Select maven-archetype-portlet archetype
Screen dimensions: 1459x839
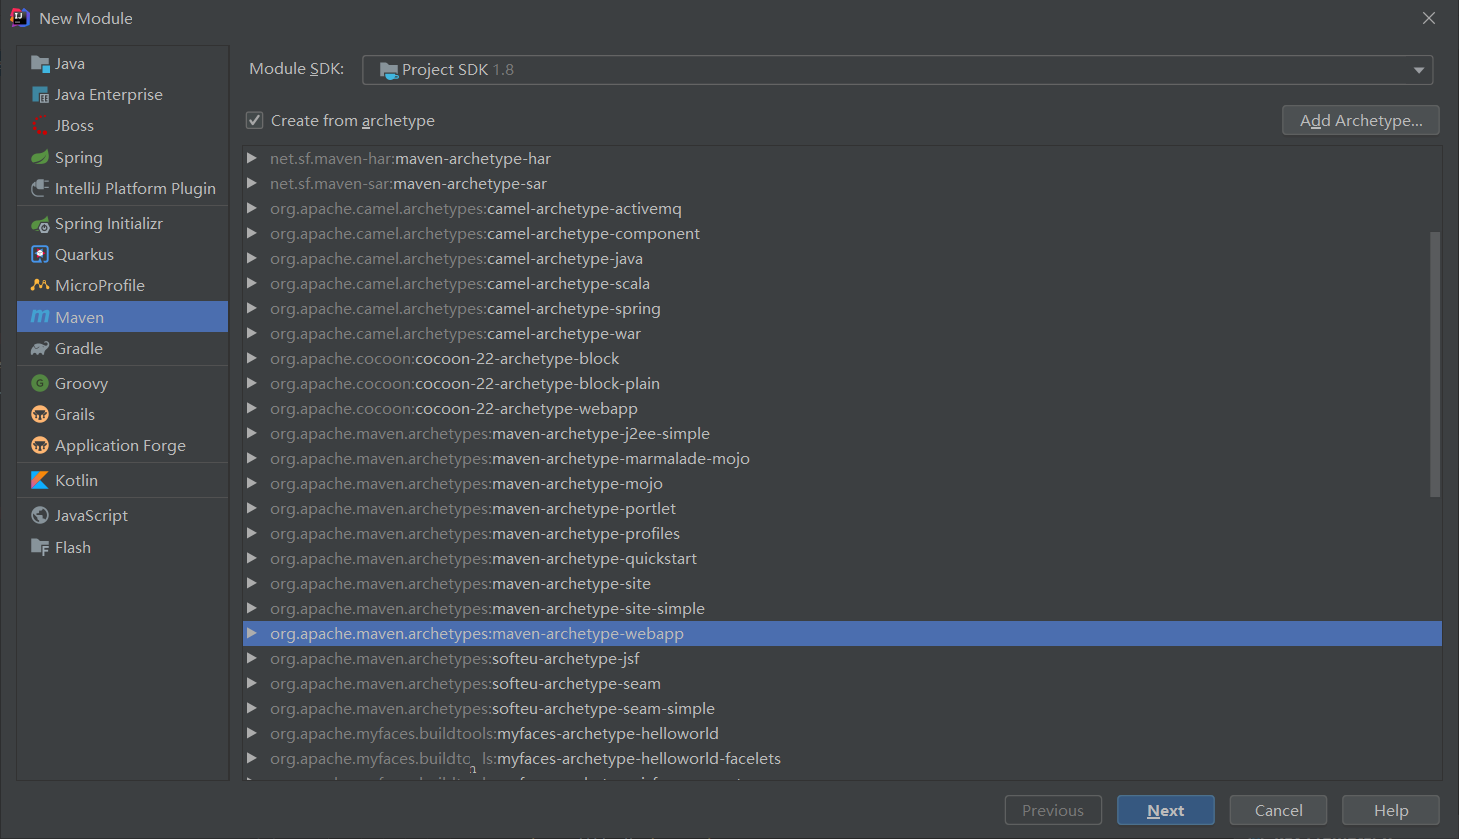point(842,508)
